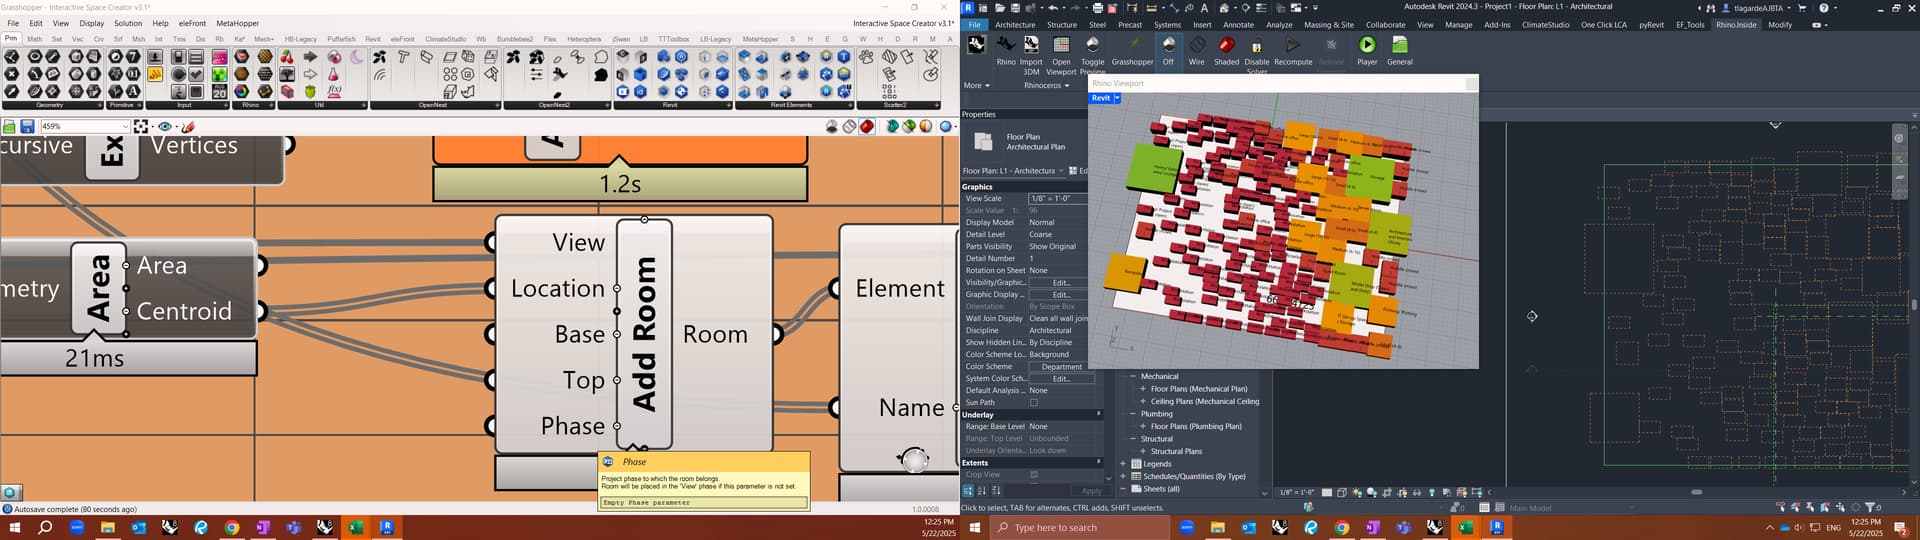Expand the Legends node in Project Browser
1920x540 pixels.
coord(1123,464)
